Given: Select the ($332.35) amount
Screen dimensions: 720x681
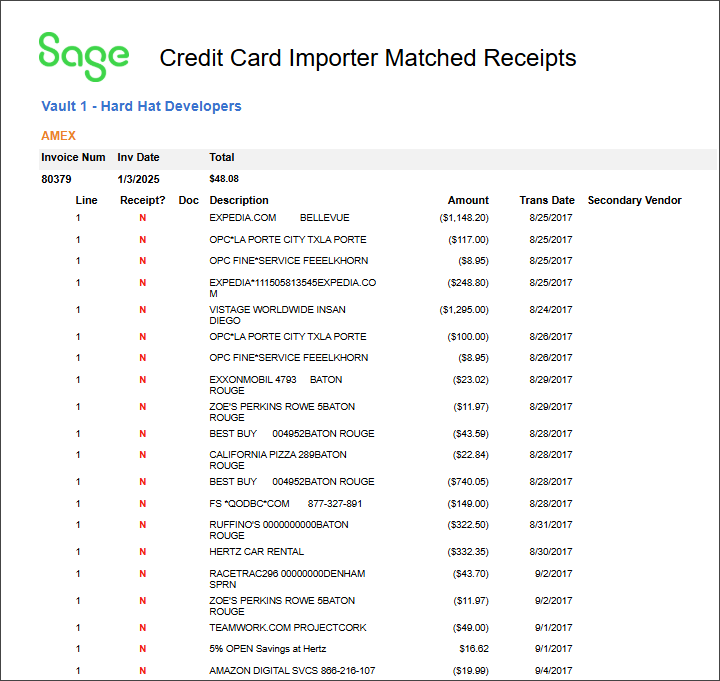Looking at the screenshot, I should [468, 552].
